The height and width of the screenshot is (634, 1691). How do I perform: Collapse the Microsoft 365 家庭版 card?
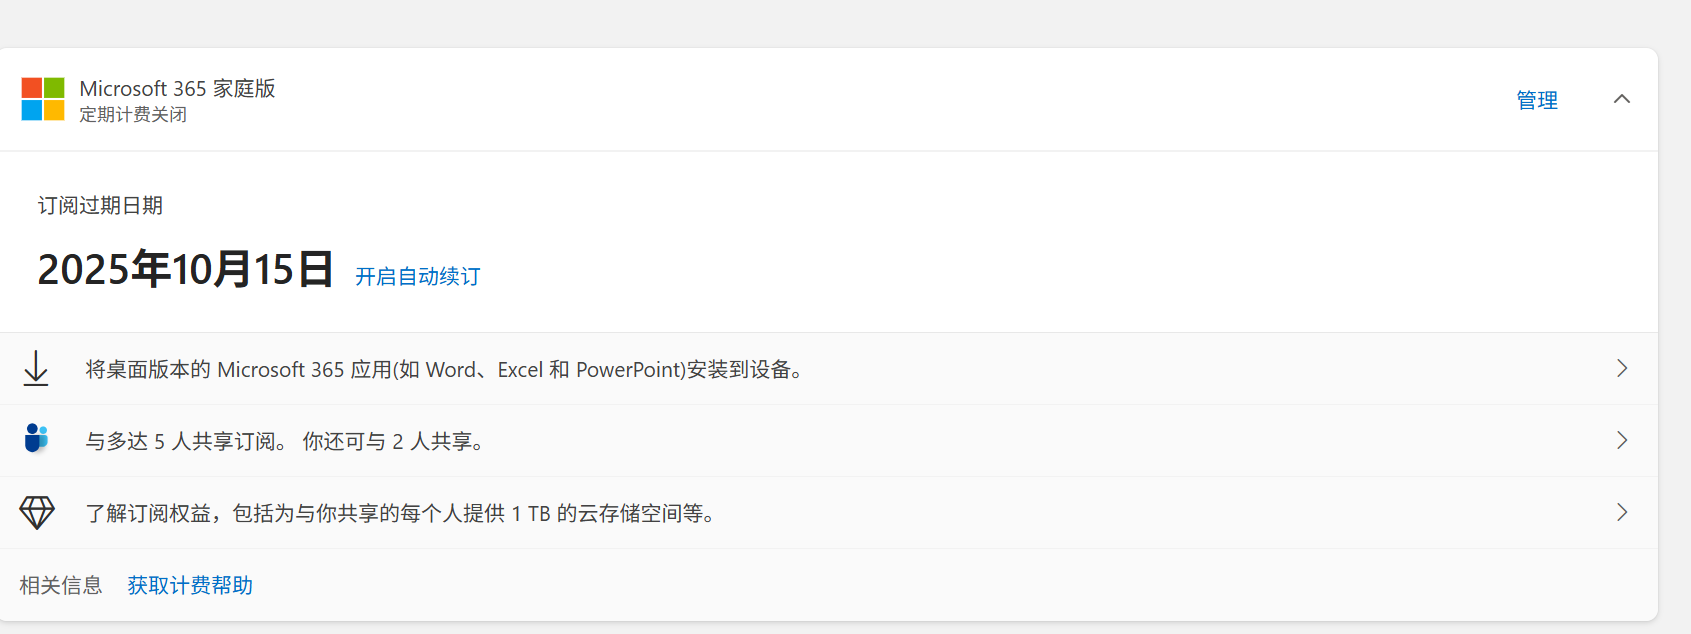1622,99
